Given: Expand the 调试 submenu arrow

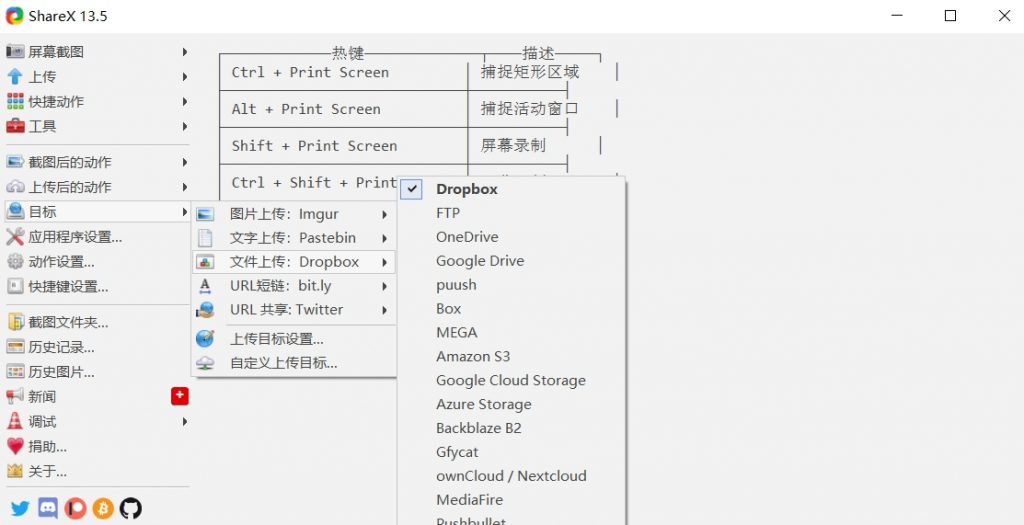Looking at the screenshot, I should click(185, 421).
